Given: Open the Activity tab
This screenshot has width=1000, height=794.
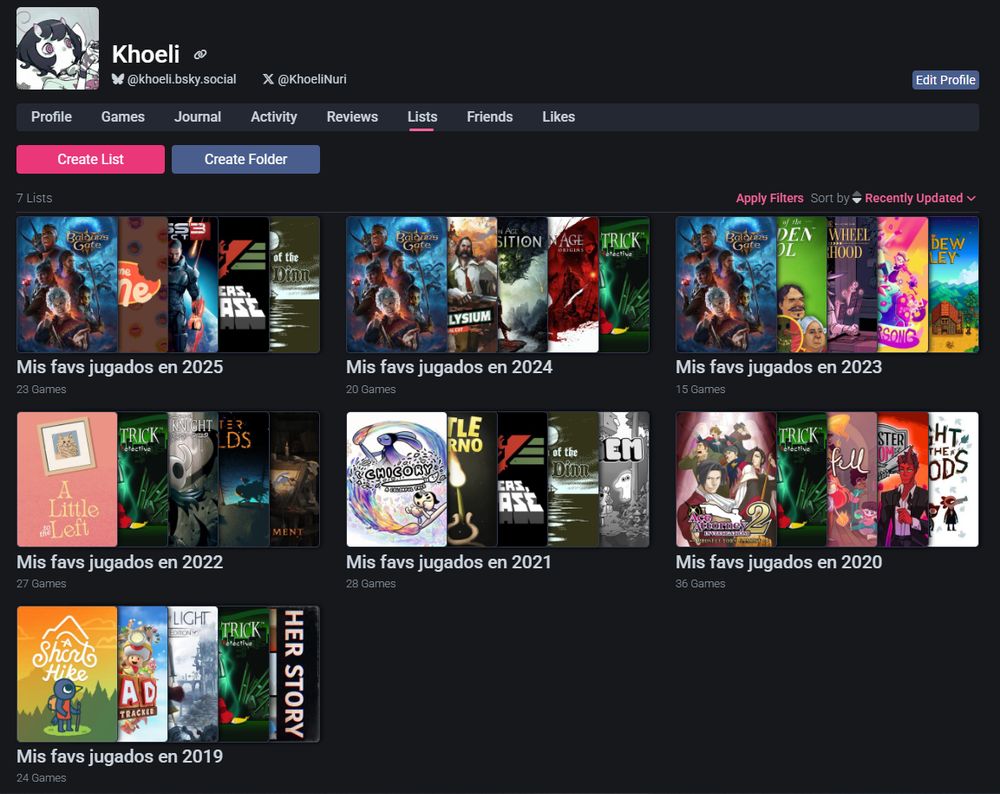Looking at the screenshot, I should (x=274, y=117).
